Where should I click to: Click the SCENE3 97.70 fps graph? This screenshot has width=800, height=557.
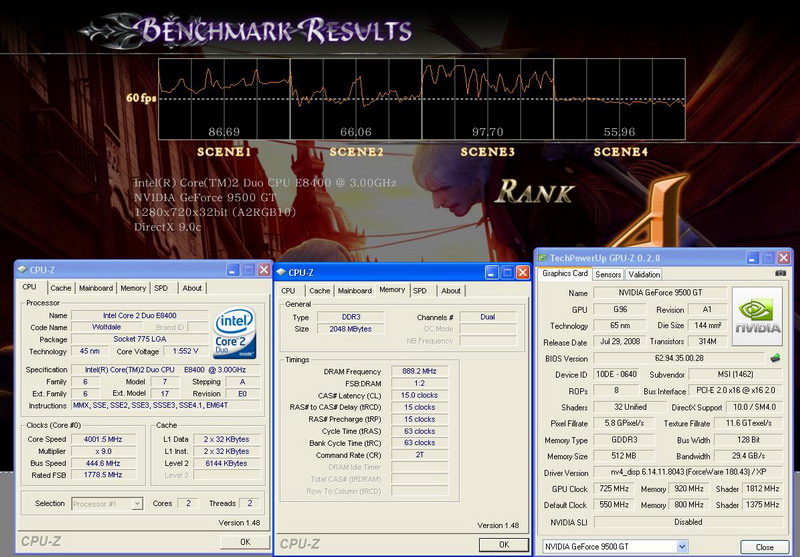point(487,99)
